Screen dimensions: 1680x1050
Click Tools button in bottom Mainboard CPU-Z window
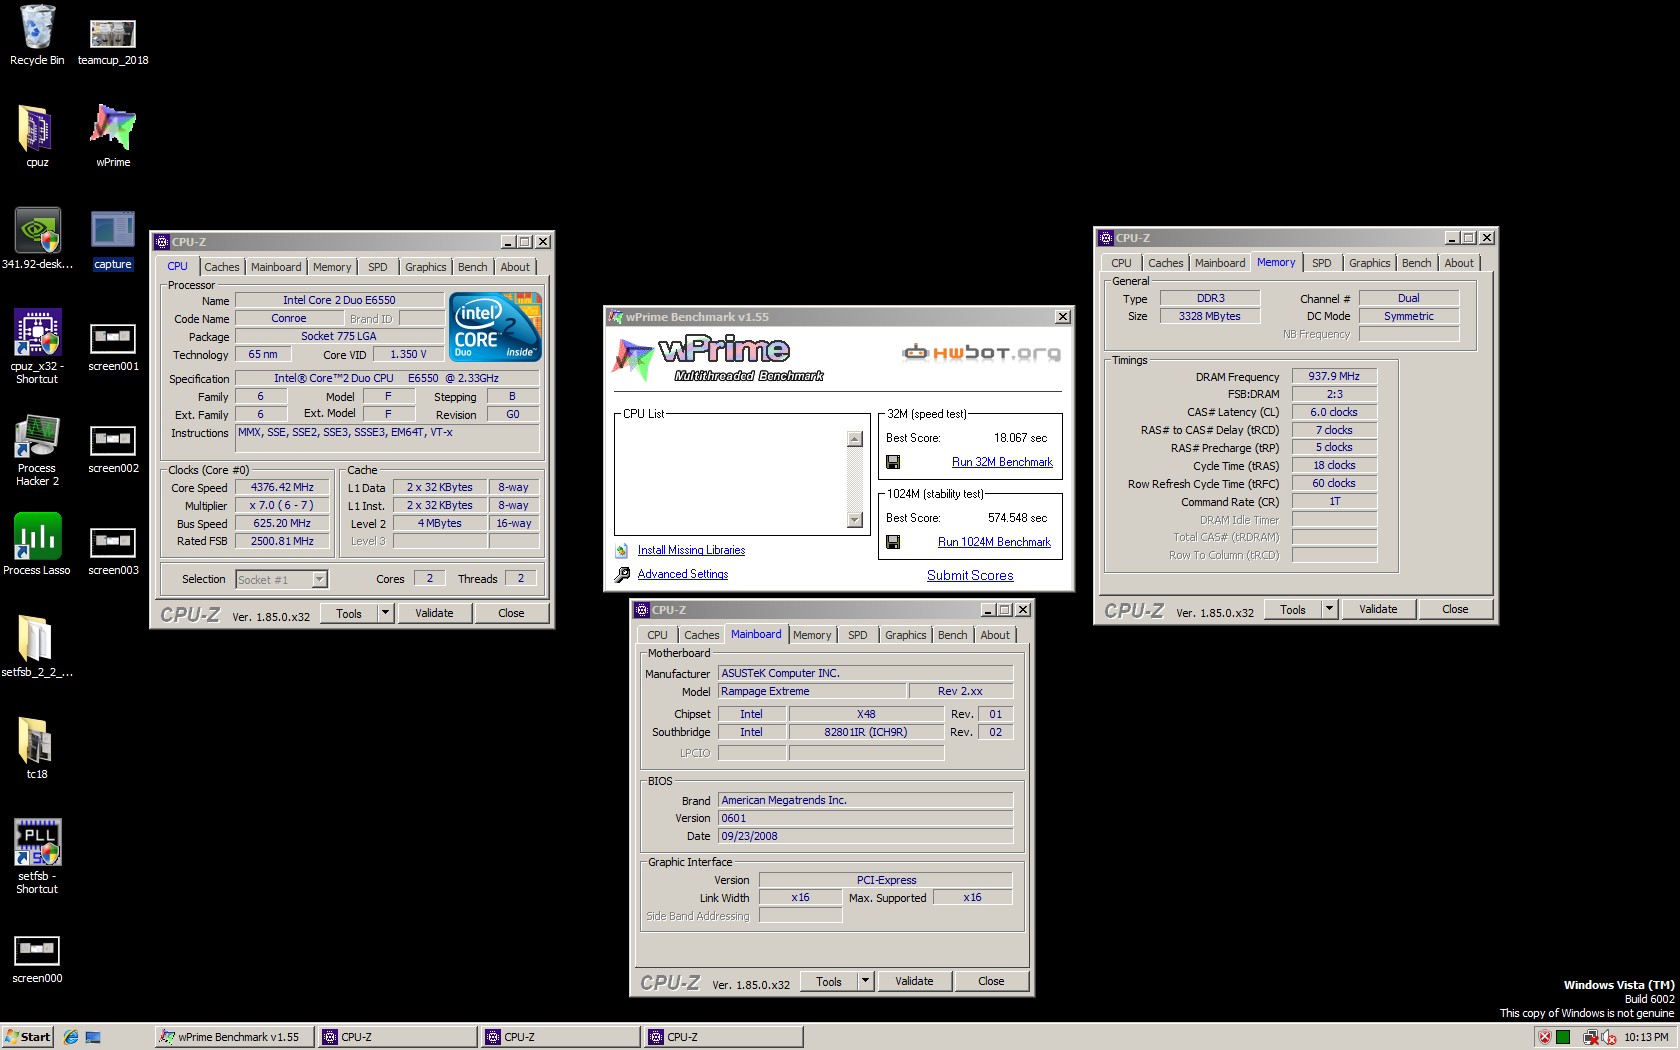[x=829, y=982]
